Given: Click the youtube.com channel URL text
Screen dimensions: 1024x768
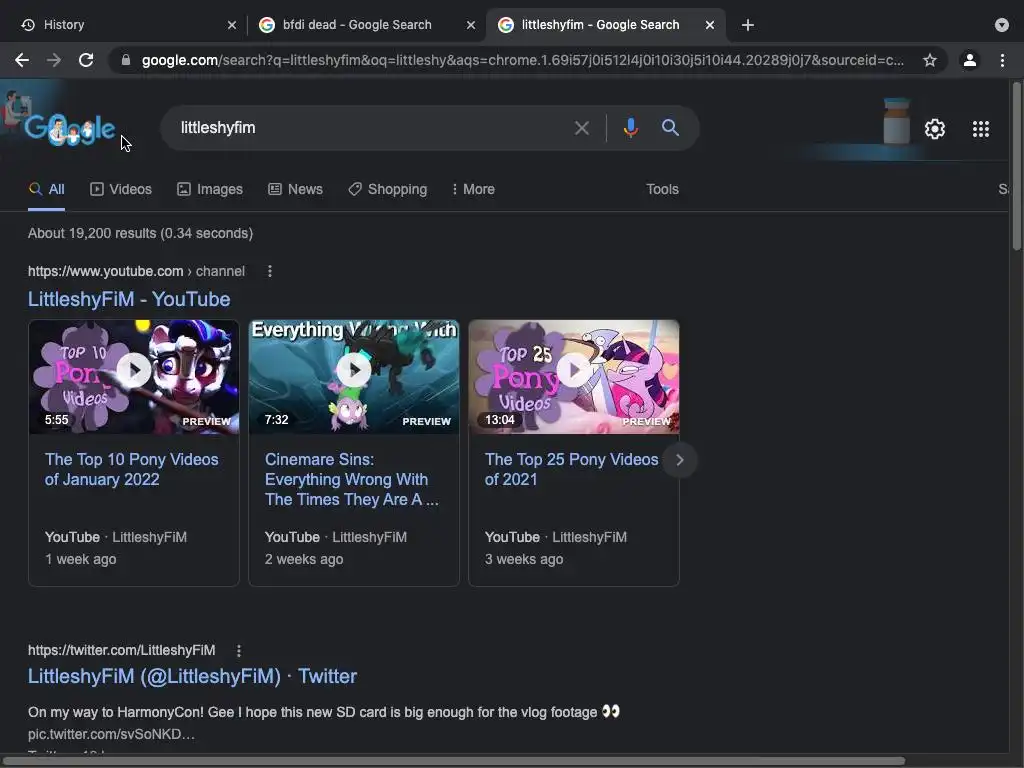Looking at the screenshot, I should click(x=136, y=271).
